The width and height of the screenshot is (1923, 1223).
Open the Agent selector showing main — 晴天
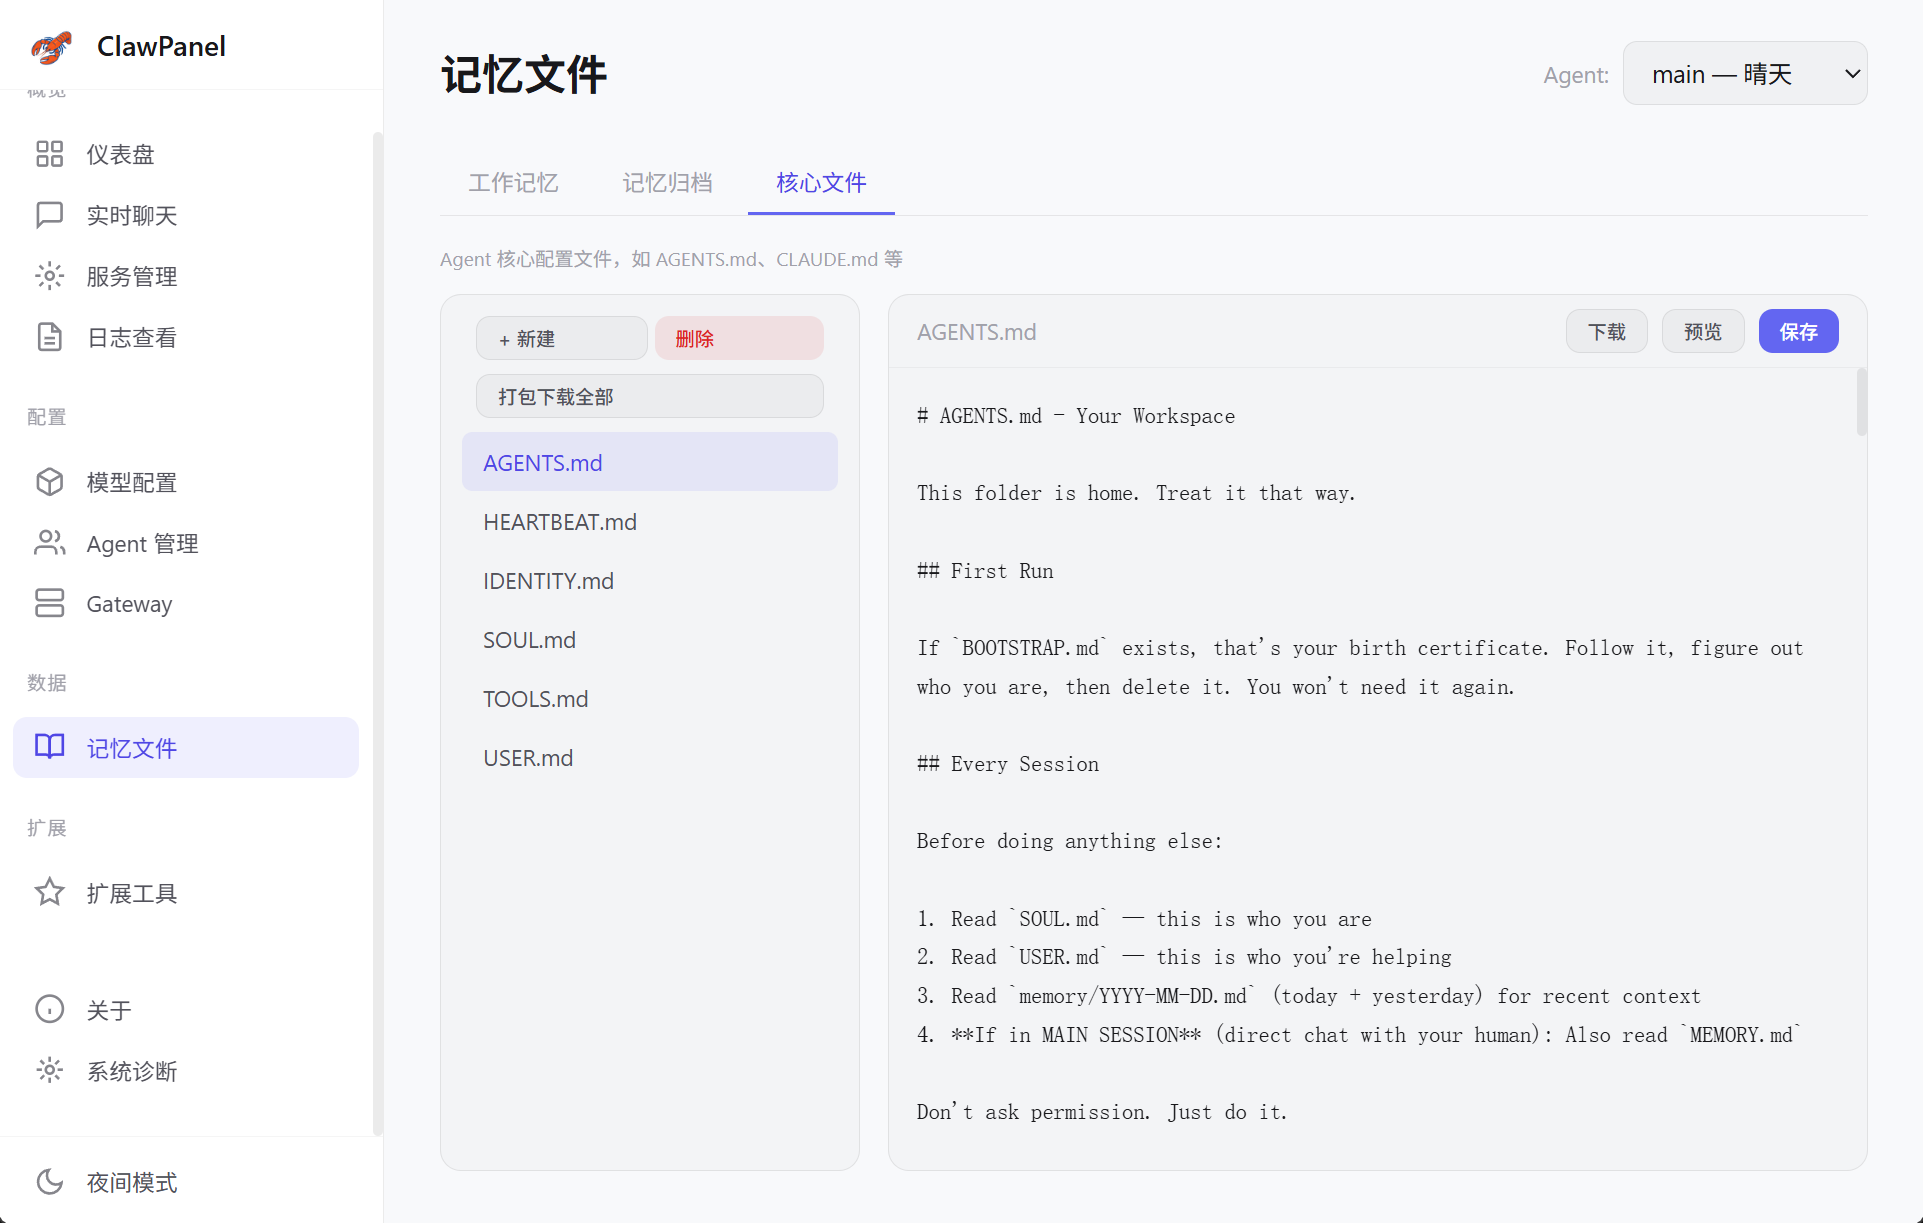click(1744, 73)
